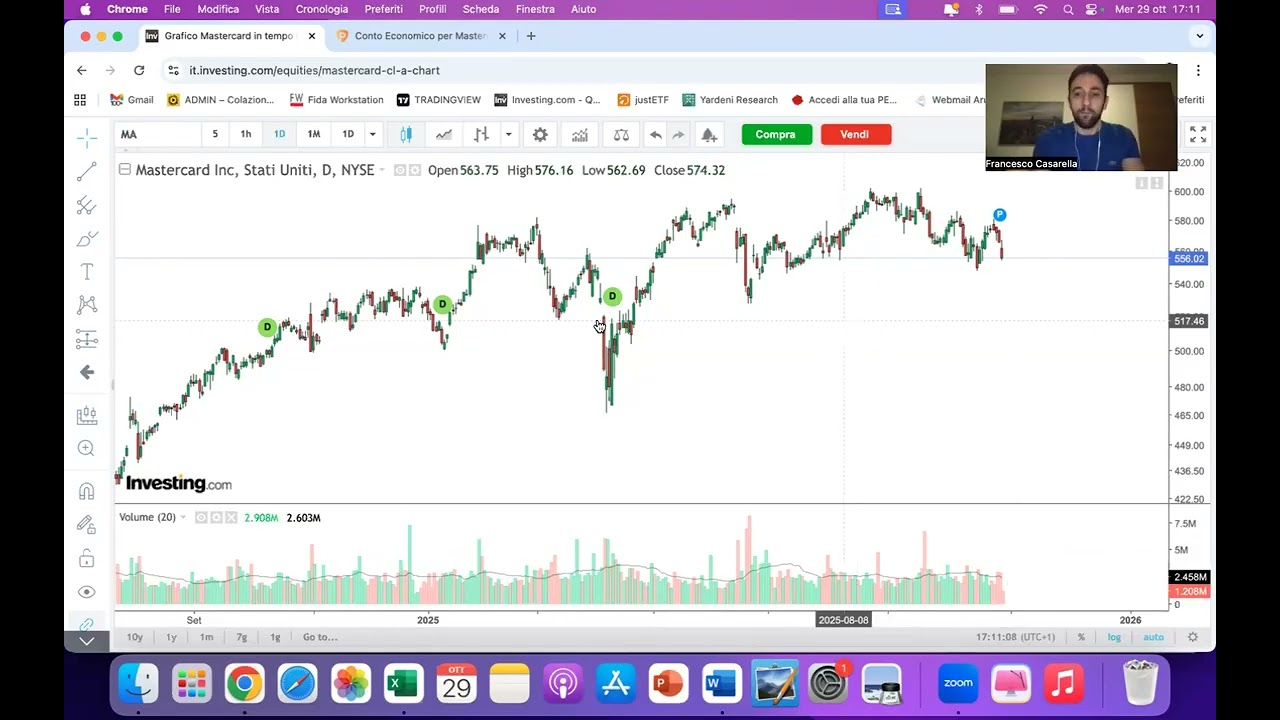Image resolution: width=1280 pixels, height=720 pixels.
Task: Choose the candlestick chart style
Action: 406,134
